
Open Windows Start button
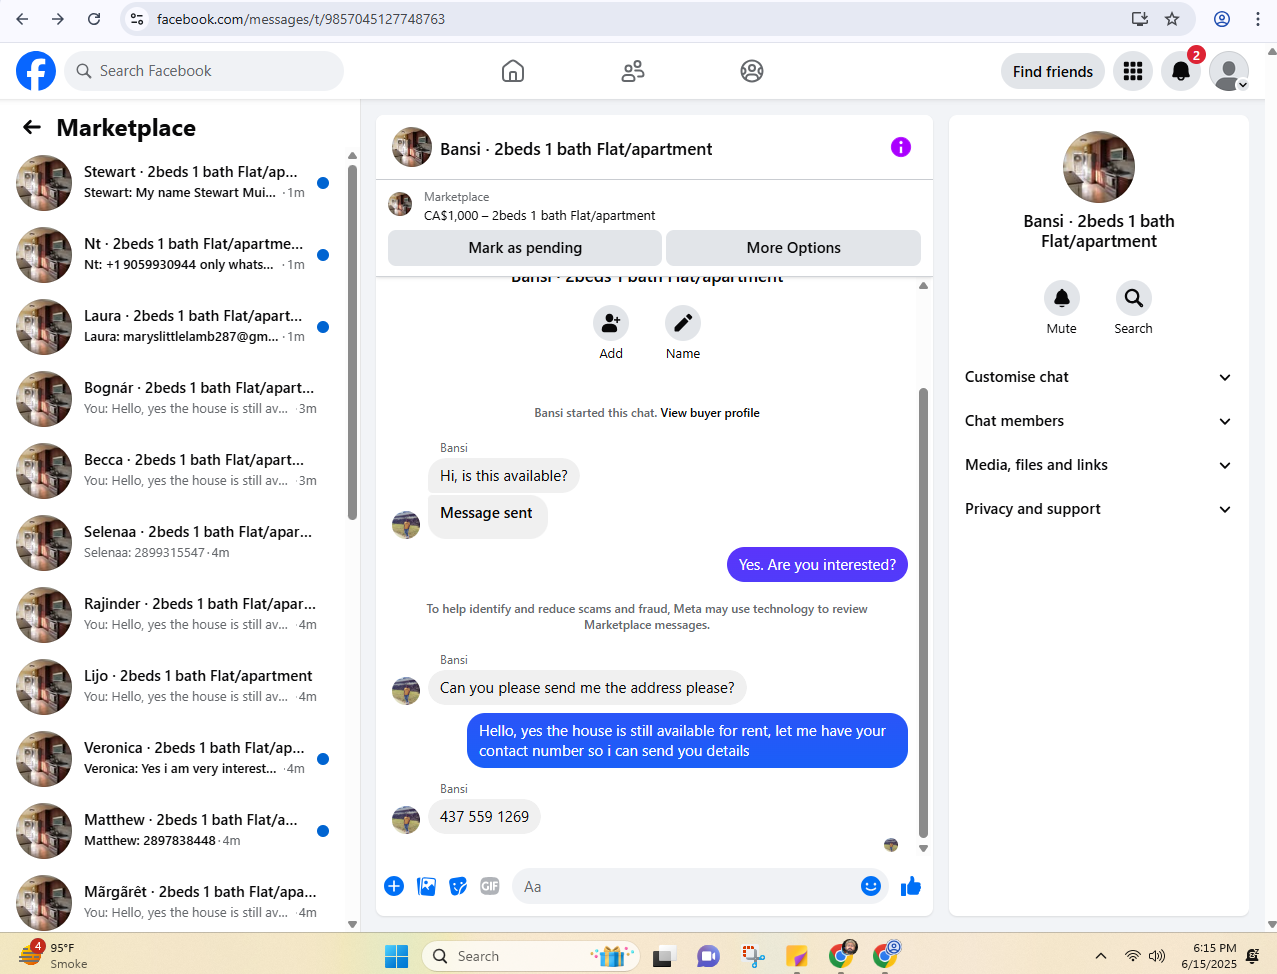397,956
